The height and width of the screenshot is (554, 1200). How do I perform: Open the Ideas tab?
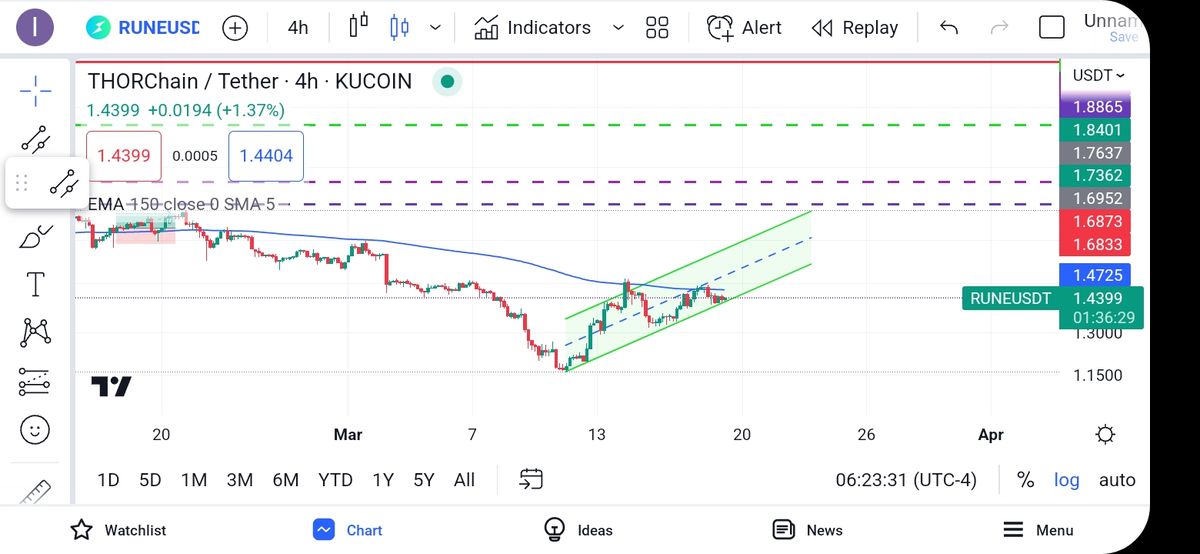[x=578, y=530]
